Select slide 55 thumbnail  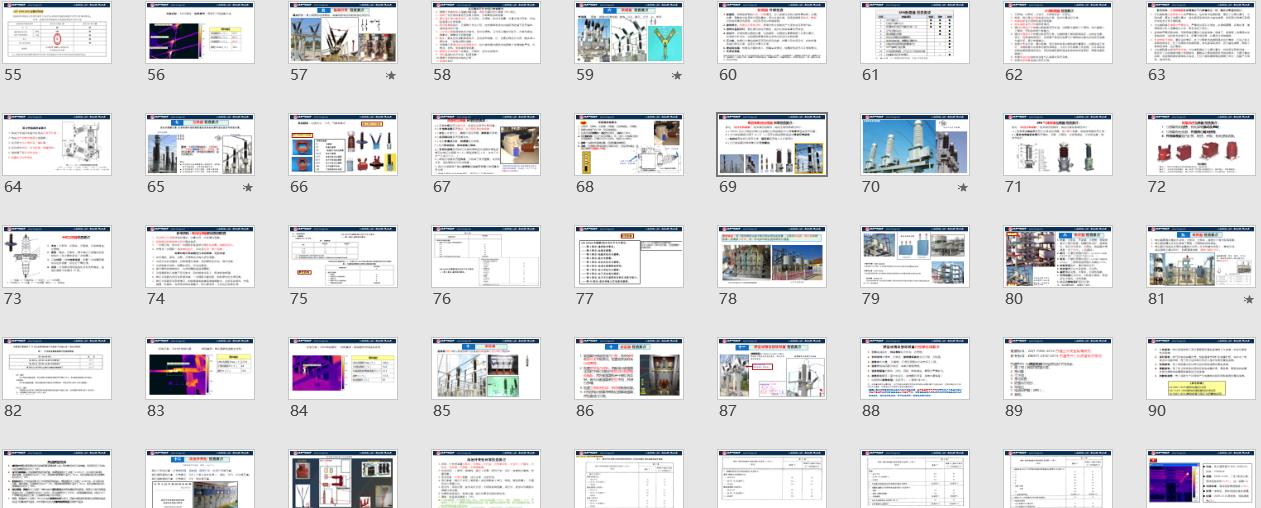pyautogui.click(x=57, y=33)
